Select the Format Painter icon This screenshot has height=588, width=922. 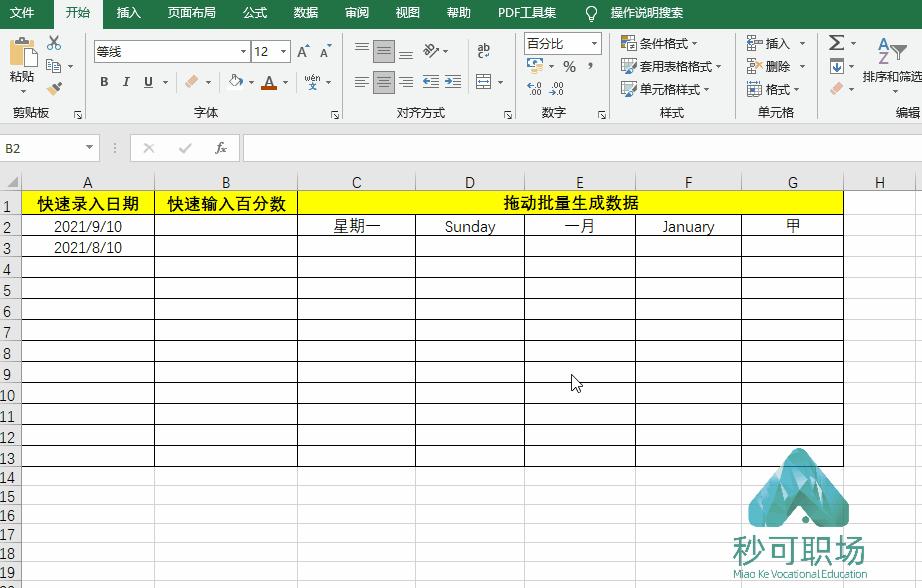coord(54,88)
